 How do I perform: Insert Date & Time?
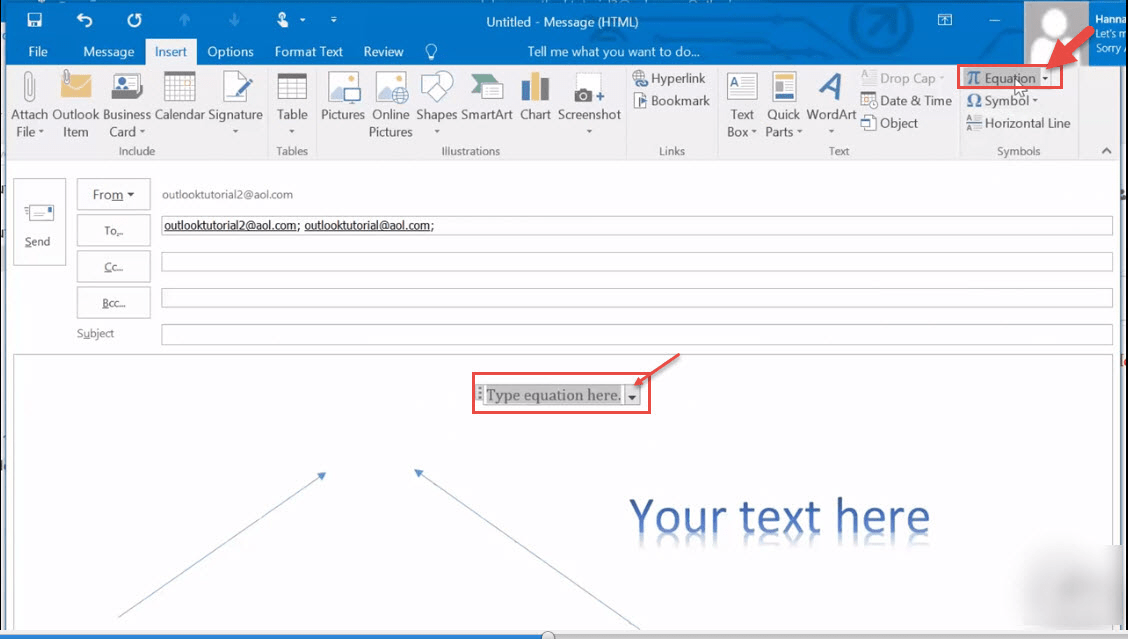[906, 101]
